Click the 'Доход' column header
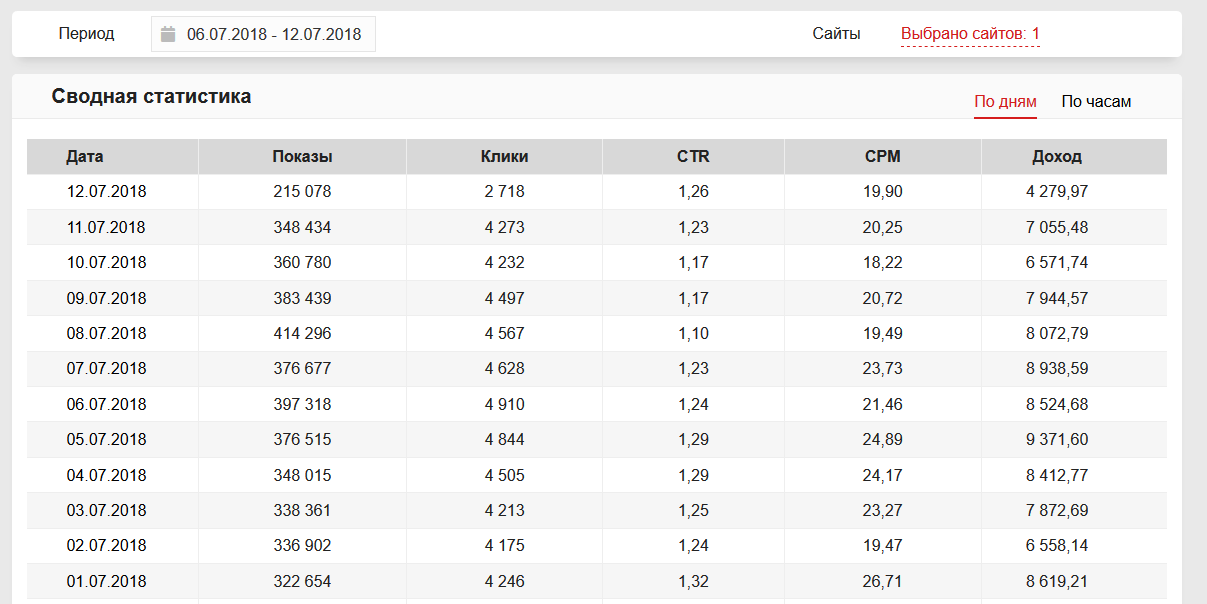1207x604 pixels. 1057,157
